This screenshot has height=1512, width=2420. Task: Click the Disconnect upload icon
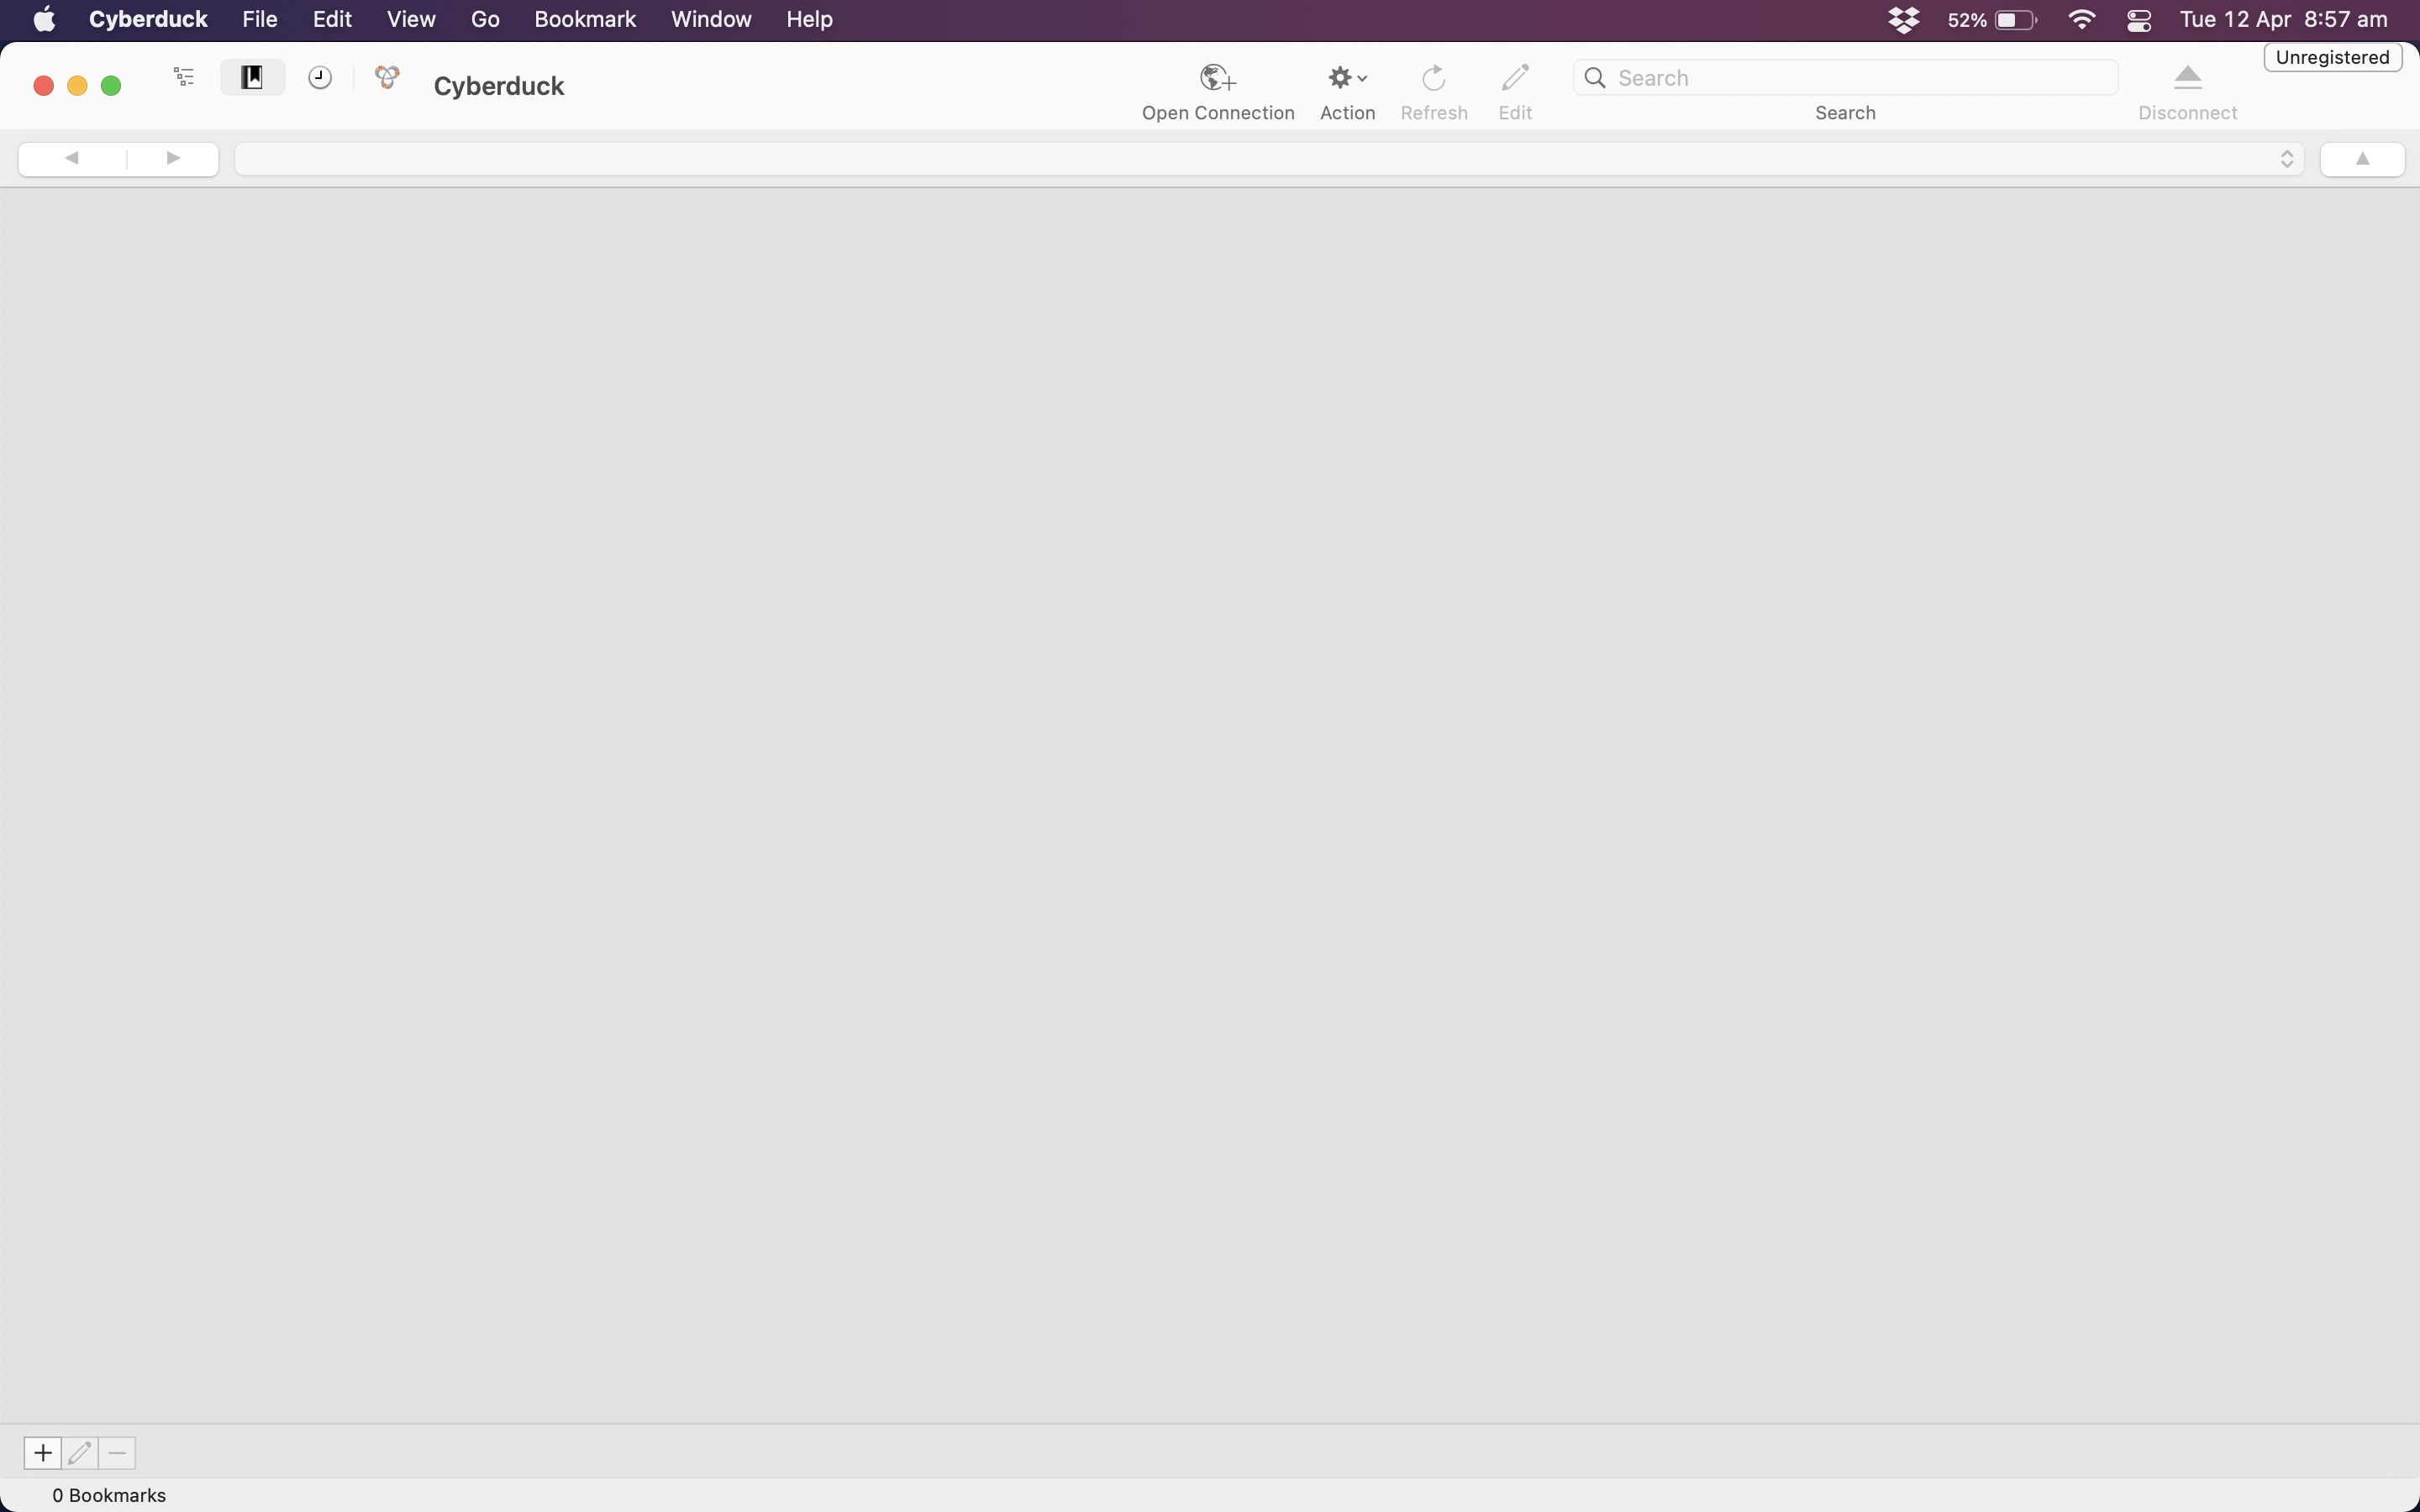[x=2188, y=75]
